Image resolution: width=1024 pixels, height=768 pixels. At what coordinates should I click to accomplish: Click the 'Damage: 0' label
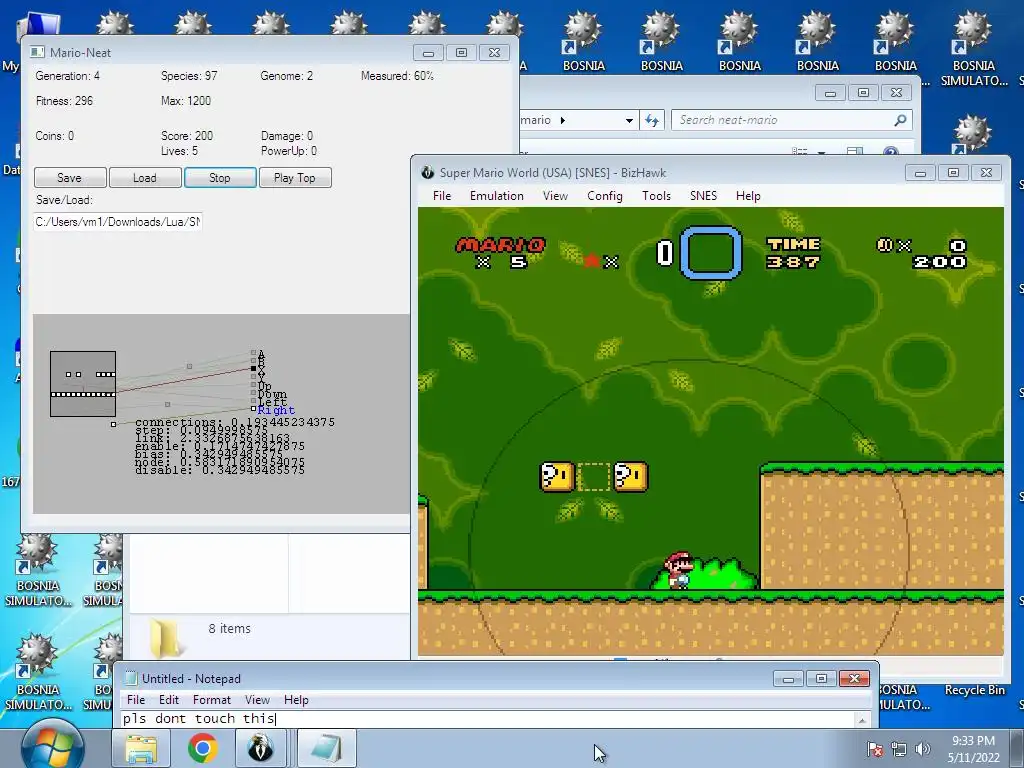[x=287, y=136]
